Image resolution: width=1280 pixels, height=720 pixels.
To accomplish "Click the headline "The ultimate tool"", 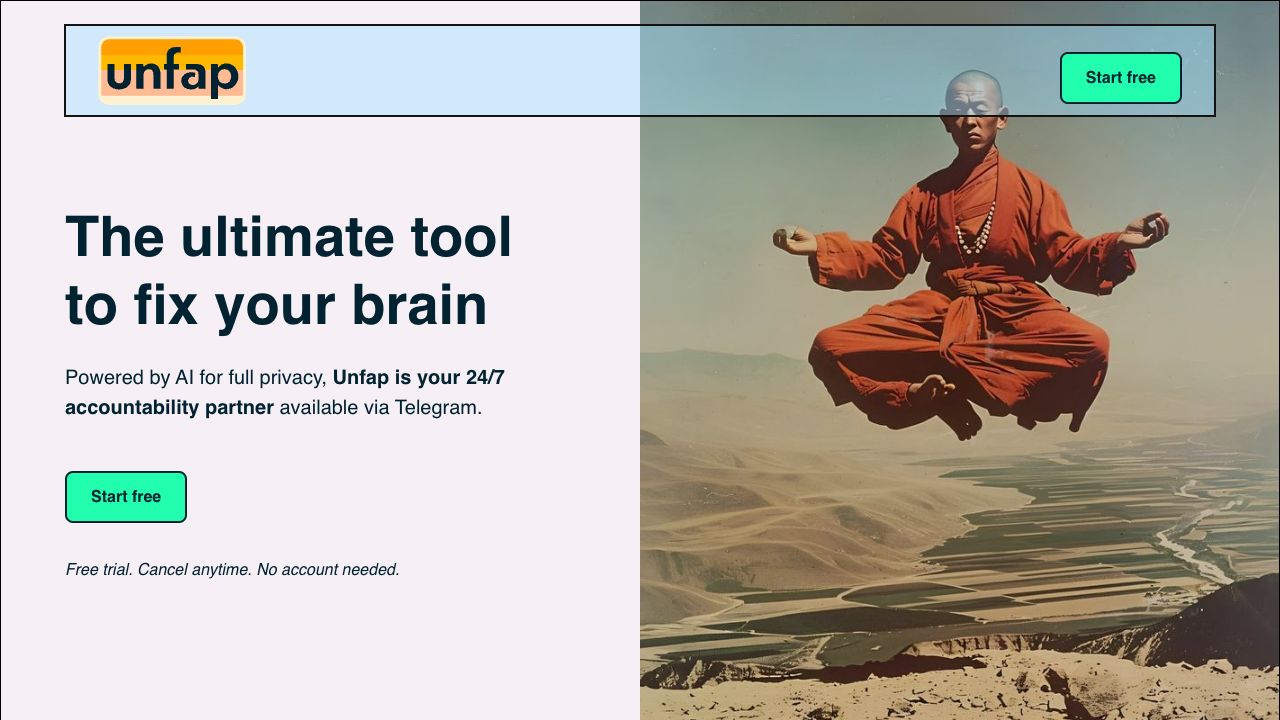I will click(288, 238).
